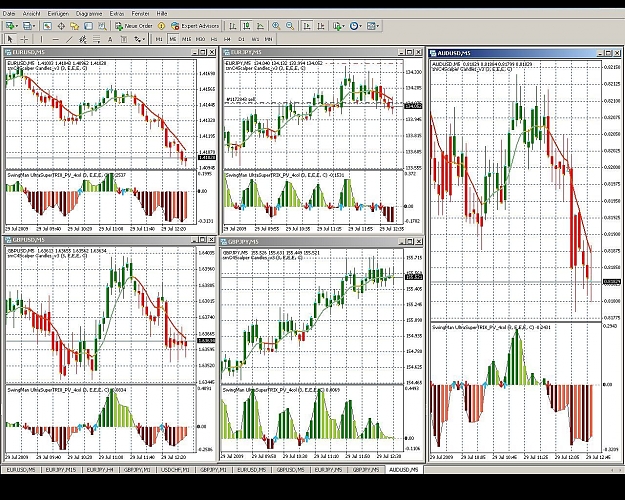Click the Neue Order button

[134, 26]
